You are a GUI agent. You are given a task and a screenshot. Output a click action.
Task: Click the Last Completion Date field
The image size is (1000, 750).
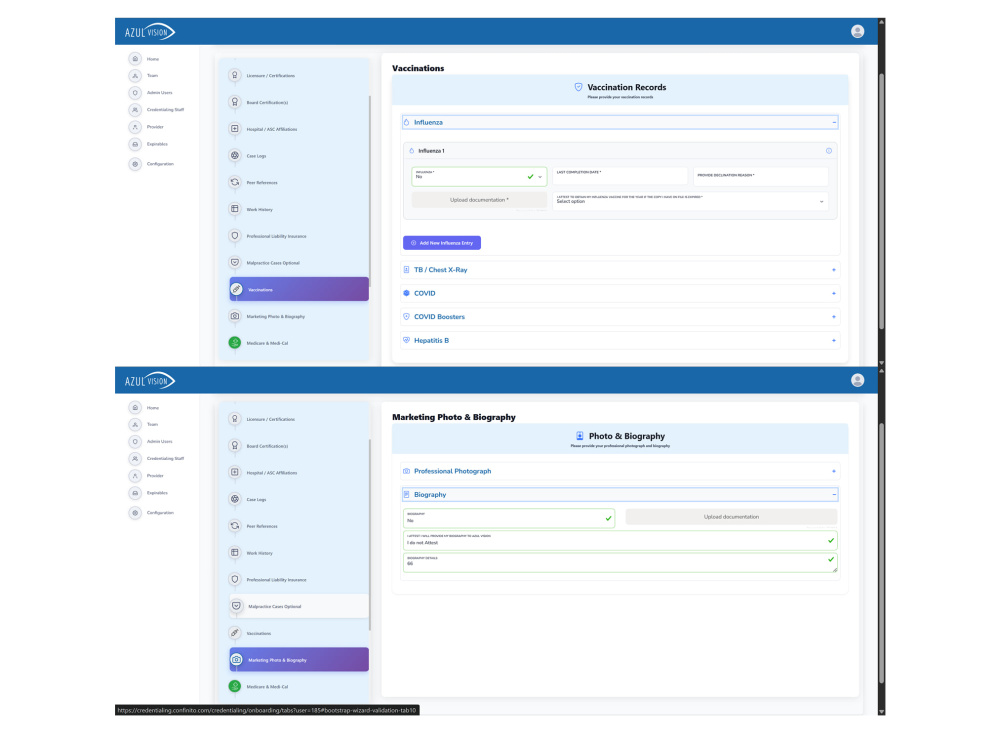[x=620, y=176]
